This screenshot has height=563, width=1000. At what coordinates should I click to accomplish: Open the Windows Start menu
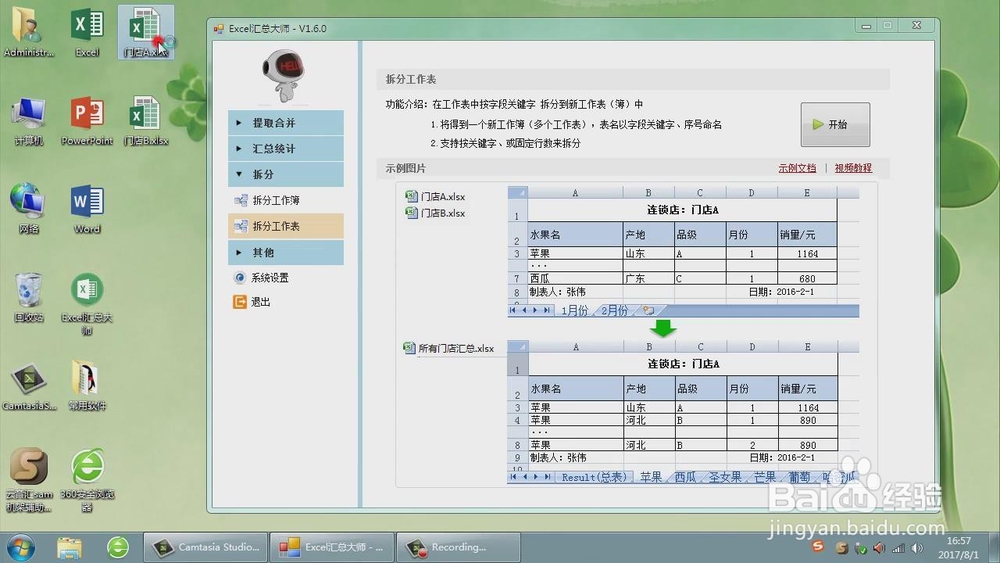[x=20, y=548]
